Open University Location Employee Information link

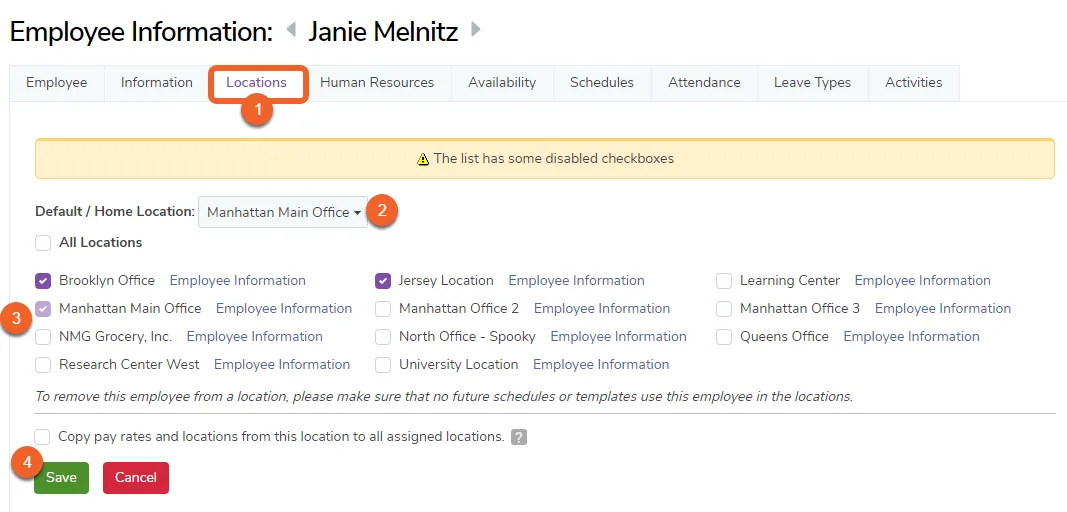point(601,364)
